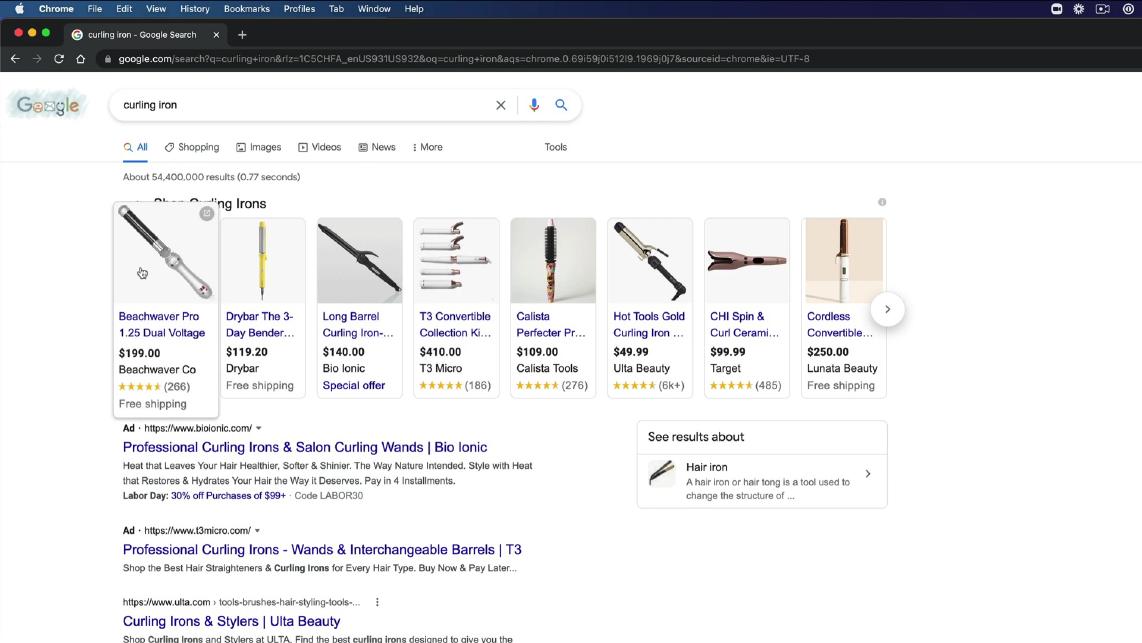Open the Tab menu
Image resolution: width=1142 pixels, height=643 pixels.
[336, 9]
